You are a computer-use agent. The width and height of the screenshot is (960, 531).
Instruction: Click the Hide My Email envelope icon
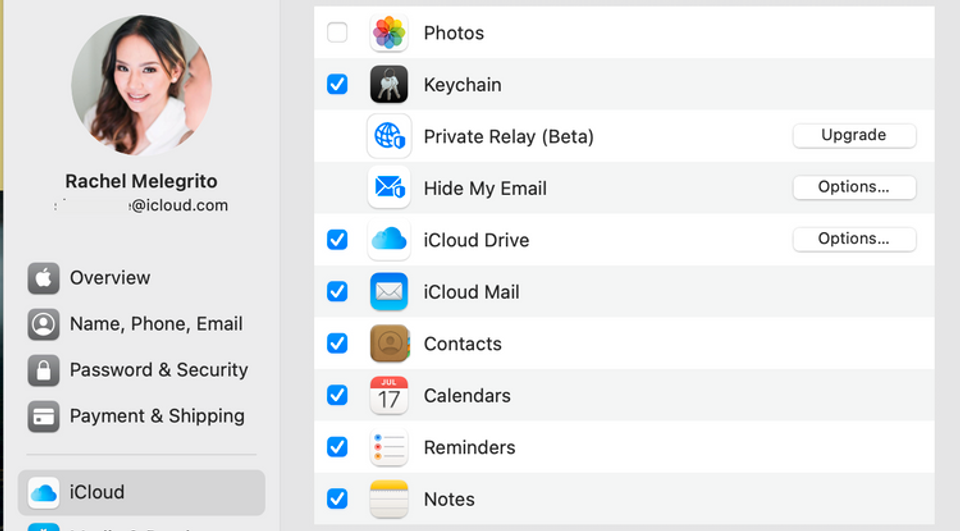(x=389, y=187)
